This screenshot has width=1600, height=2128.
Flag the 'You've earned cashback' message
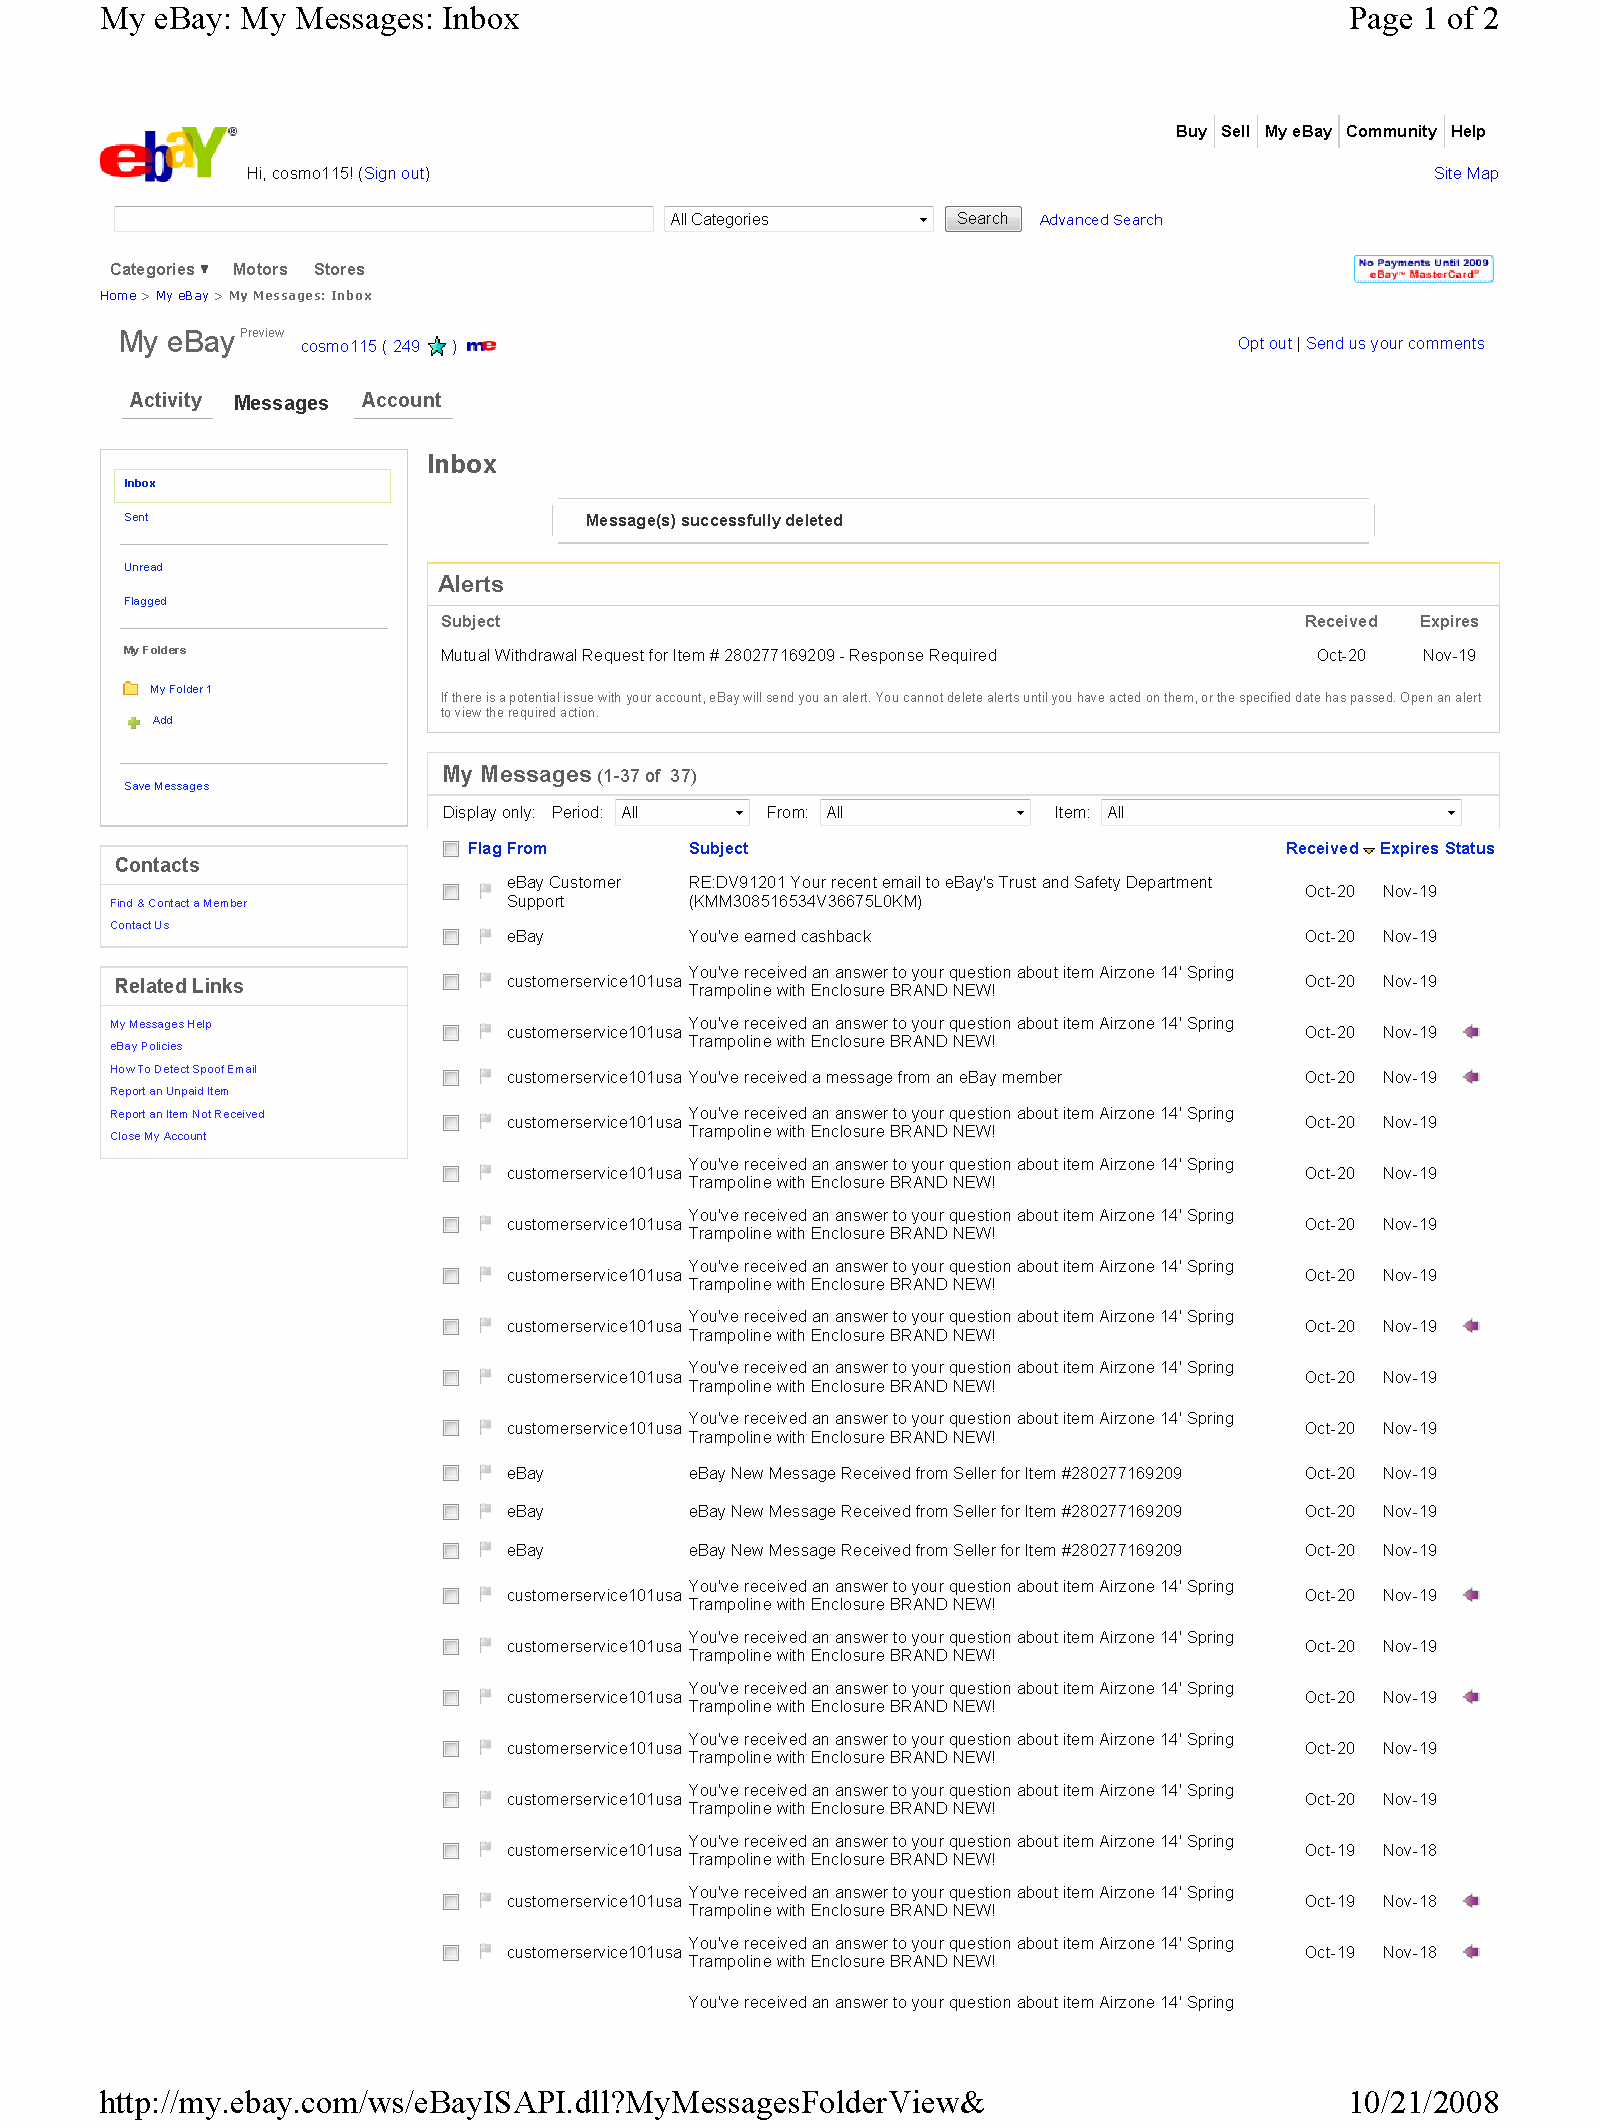pos(485,936)
